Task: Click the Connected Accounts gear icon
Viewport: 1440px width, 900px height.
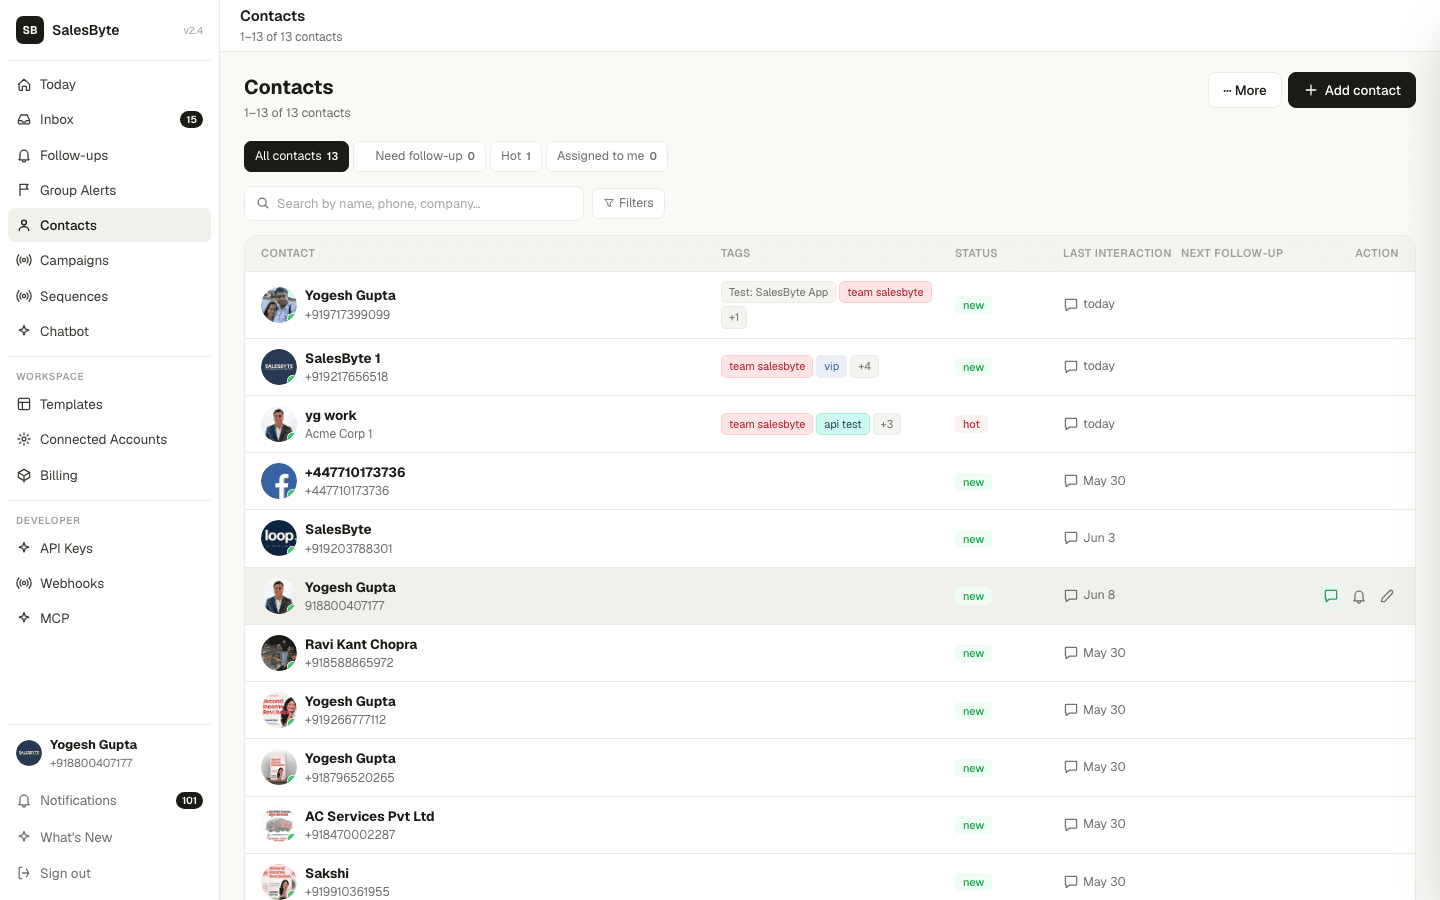Action: coord(24,439)
